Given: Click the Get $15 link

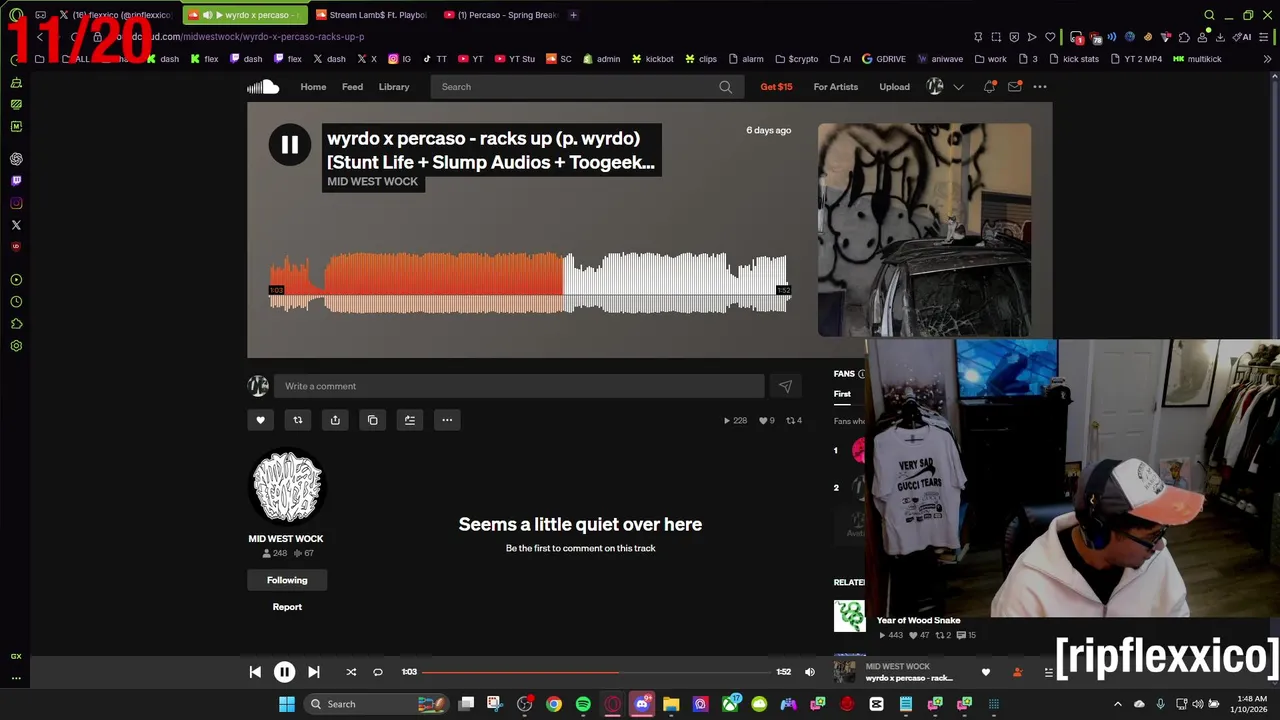Looking at the screenshot, I should click(x=776, y=87).
